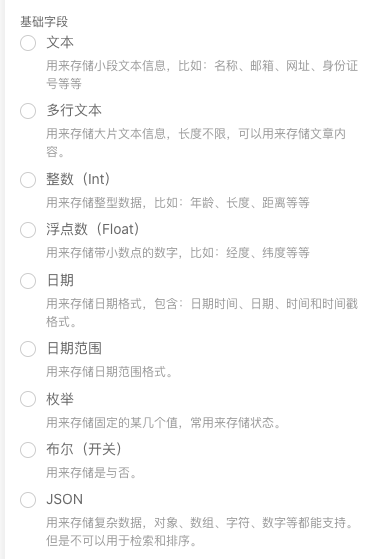This screenshot has height=559, width=387.
Task: Click the 多行文本 field type label
Action: [x=74, y=111]
